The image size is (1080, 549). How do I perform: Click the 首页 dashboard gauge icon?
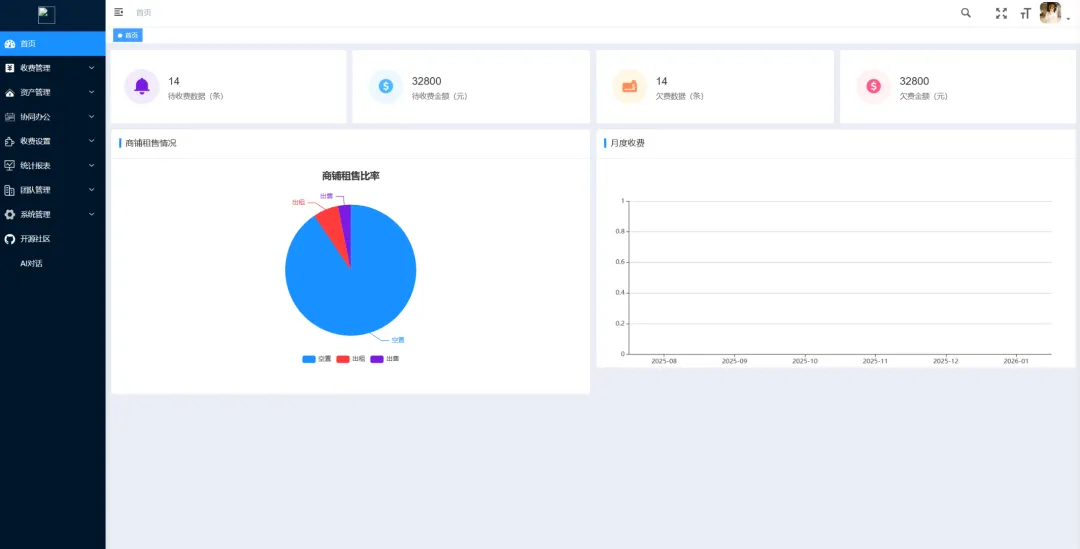click(10, 43)
